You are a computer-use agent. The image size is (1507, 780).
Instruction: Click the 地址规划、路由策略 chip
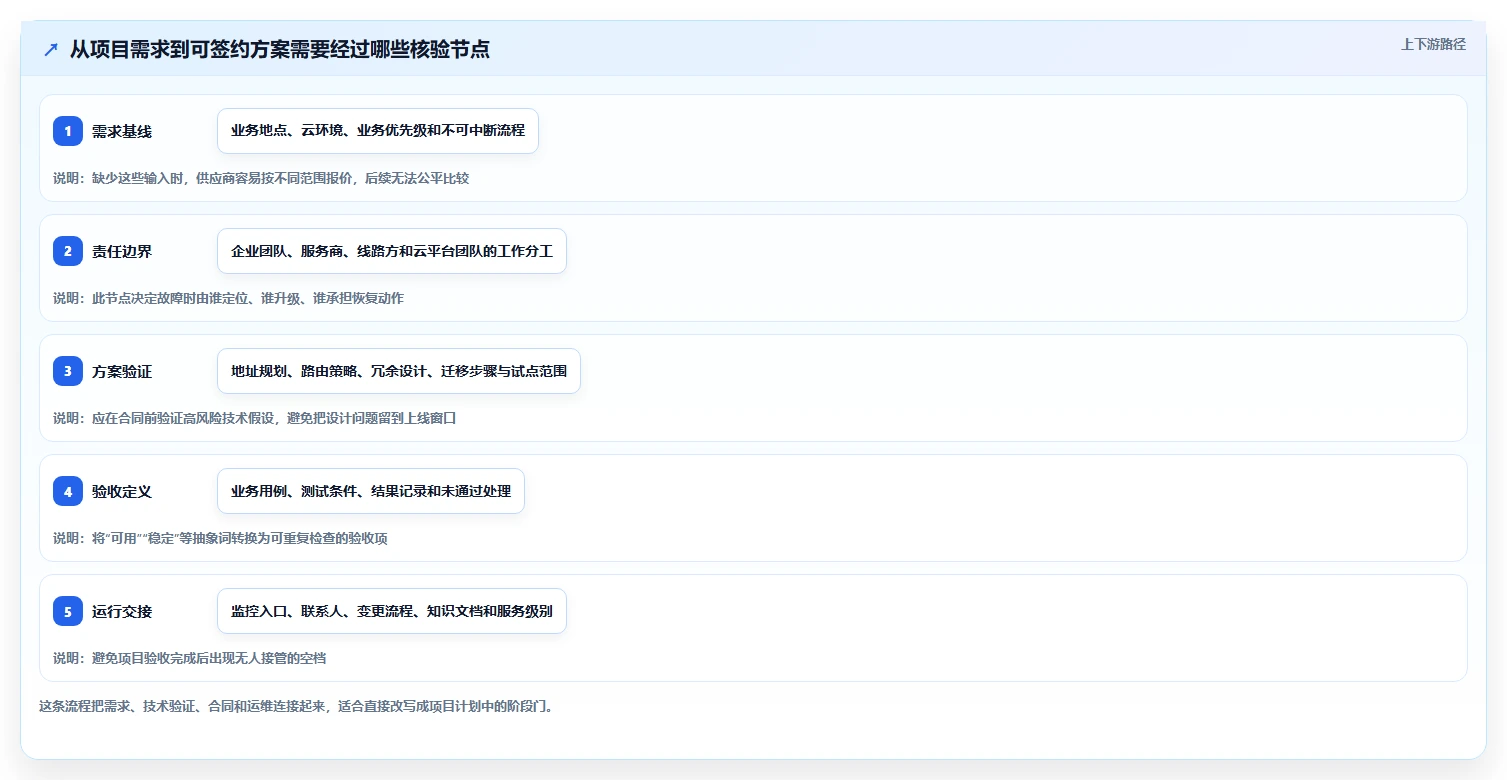[399, 371]
